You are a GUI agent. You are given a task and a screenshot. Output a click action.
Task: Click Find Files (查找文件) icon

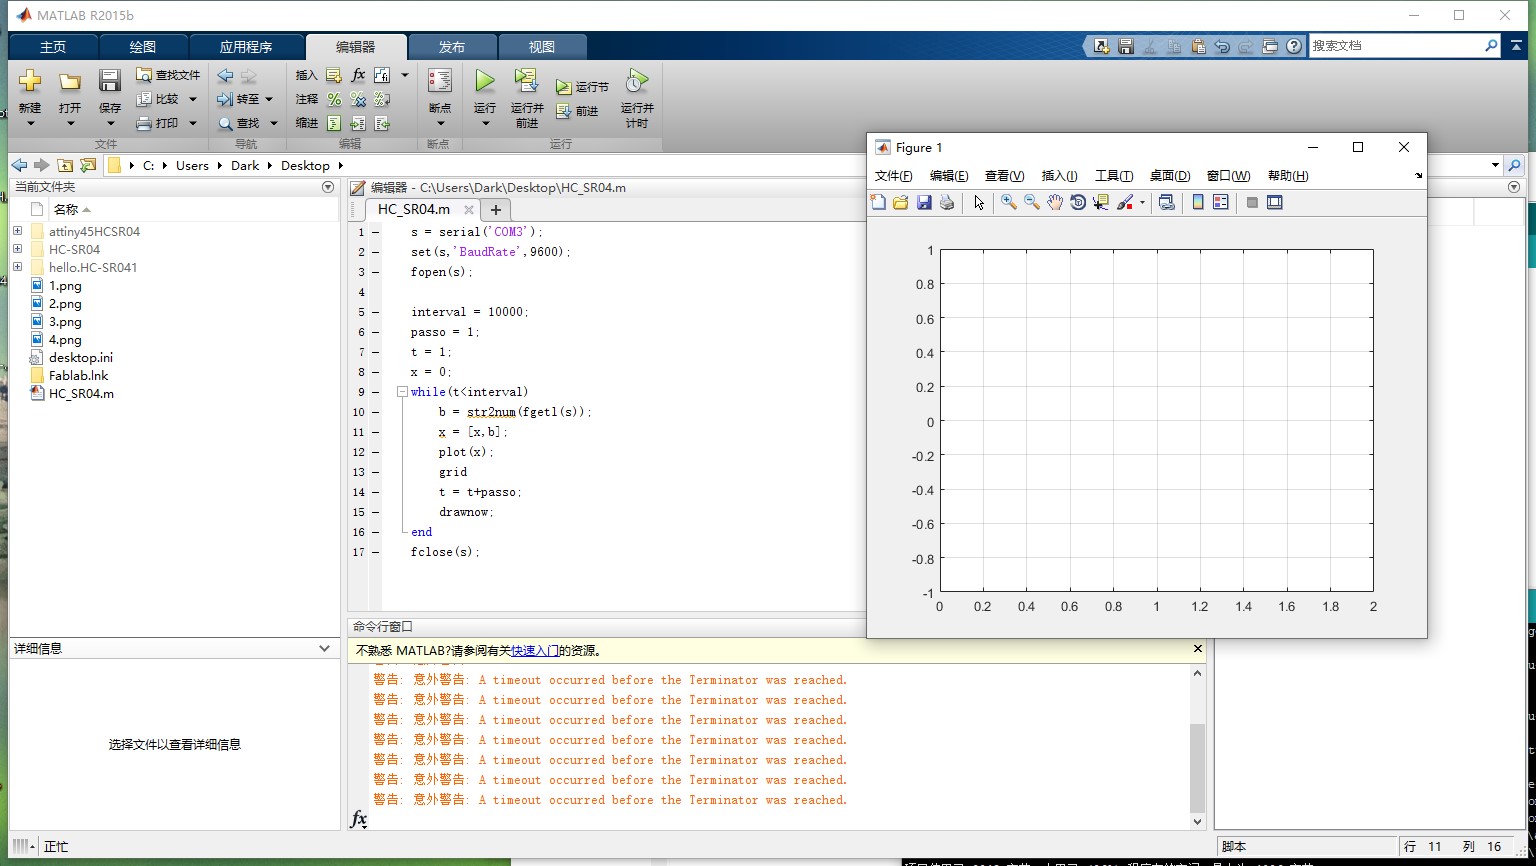tap(145, 75)
